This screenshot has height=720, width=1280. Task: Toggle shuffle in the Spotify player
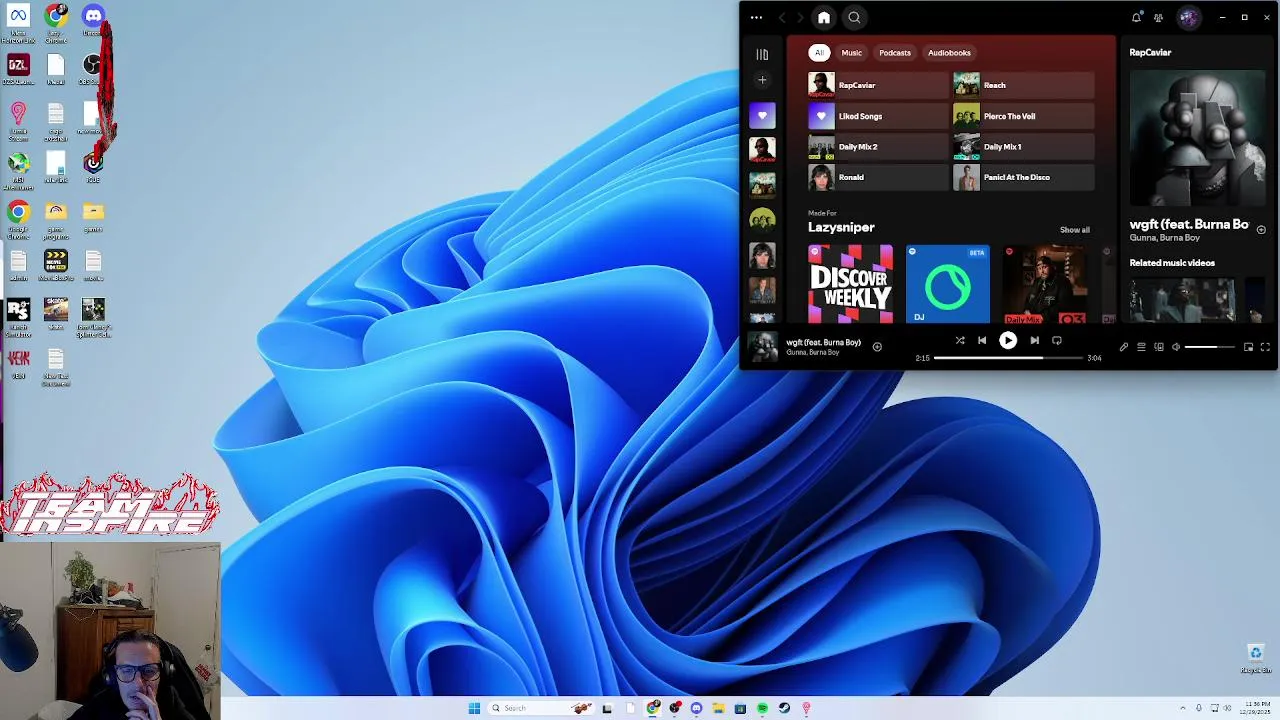[959, 340]
